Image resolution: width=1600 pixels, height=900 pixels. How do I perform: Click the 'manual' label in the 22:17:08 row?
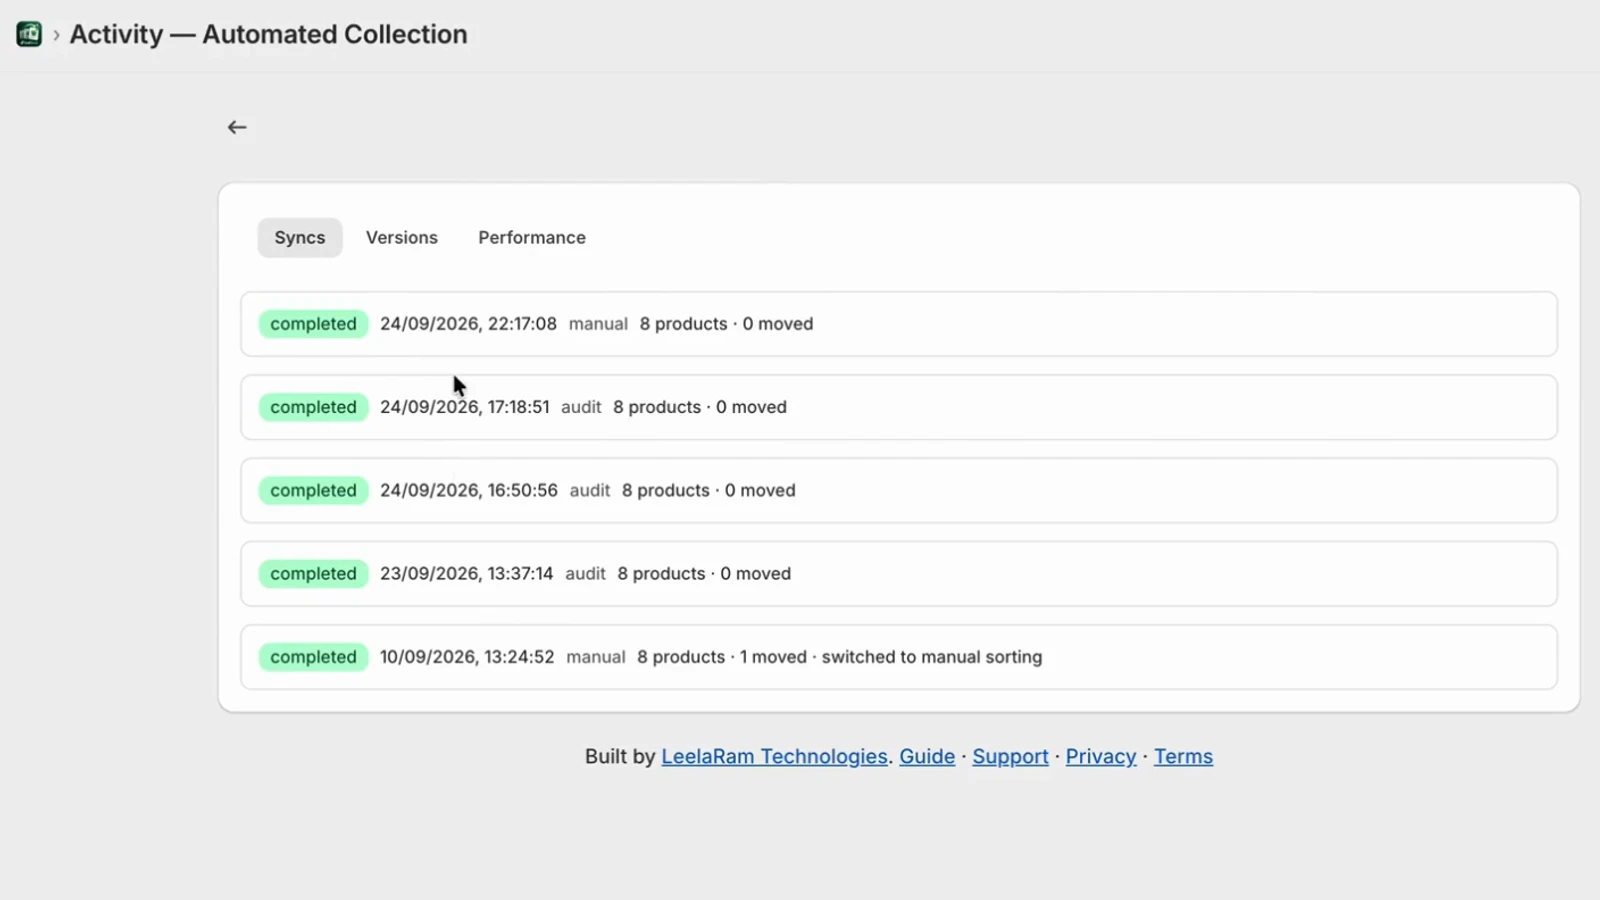tap(598, 324)
